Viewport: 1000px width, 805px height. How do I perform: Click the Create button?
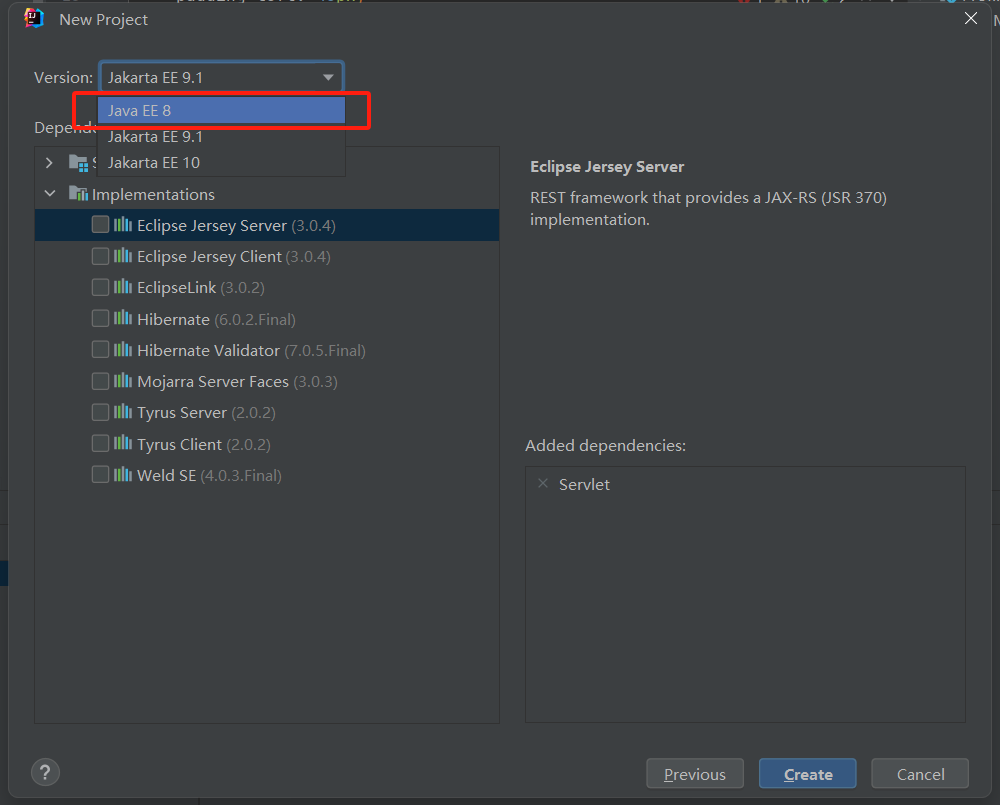(807, 774)
